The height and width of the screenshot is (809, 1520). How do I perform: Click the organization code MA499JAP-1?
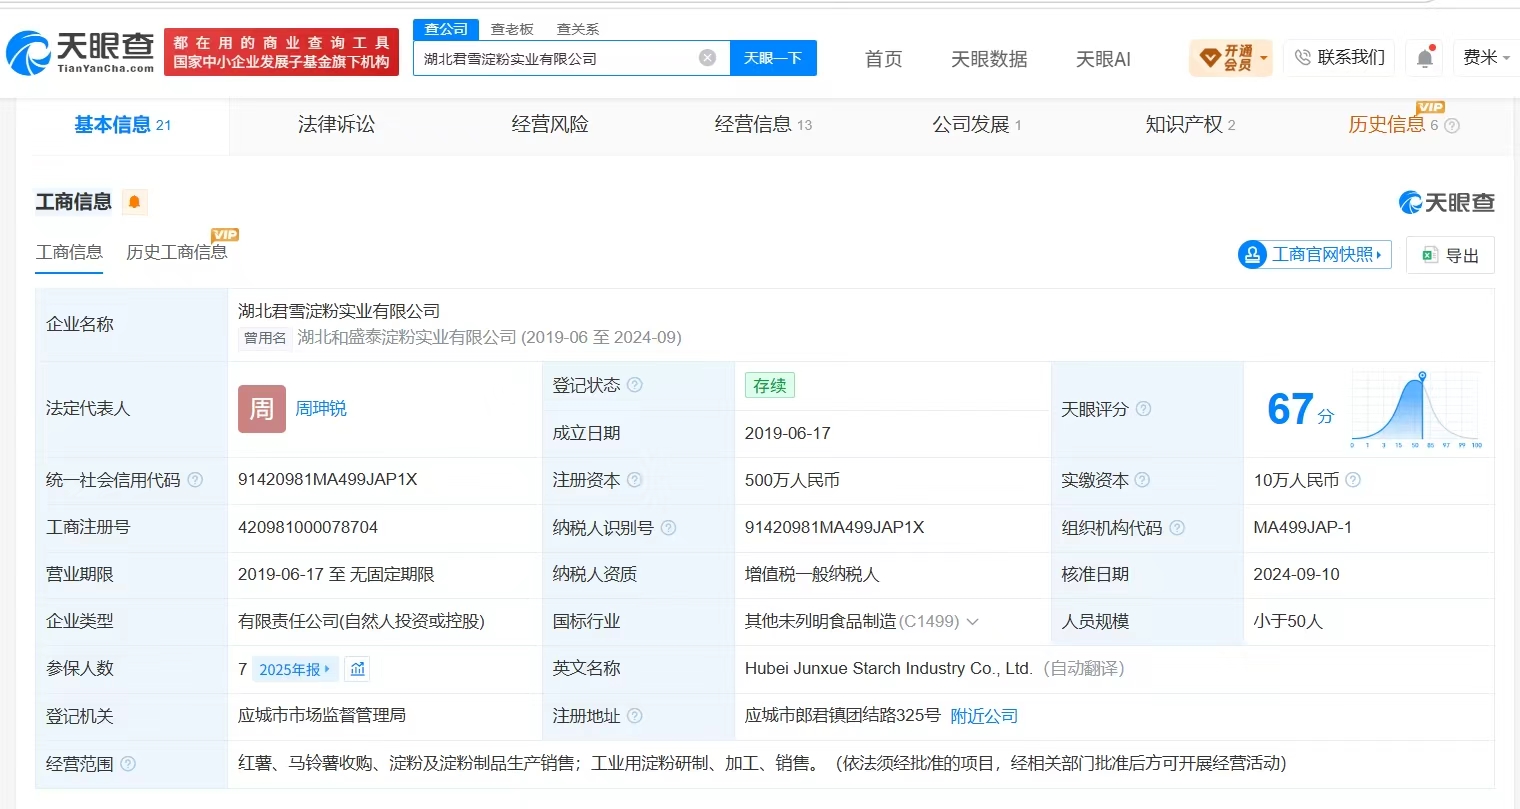click(1302, 527)
